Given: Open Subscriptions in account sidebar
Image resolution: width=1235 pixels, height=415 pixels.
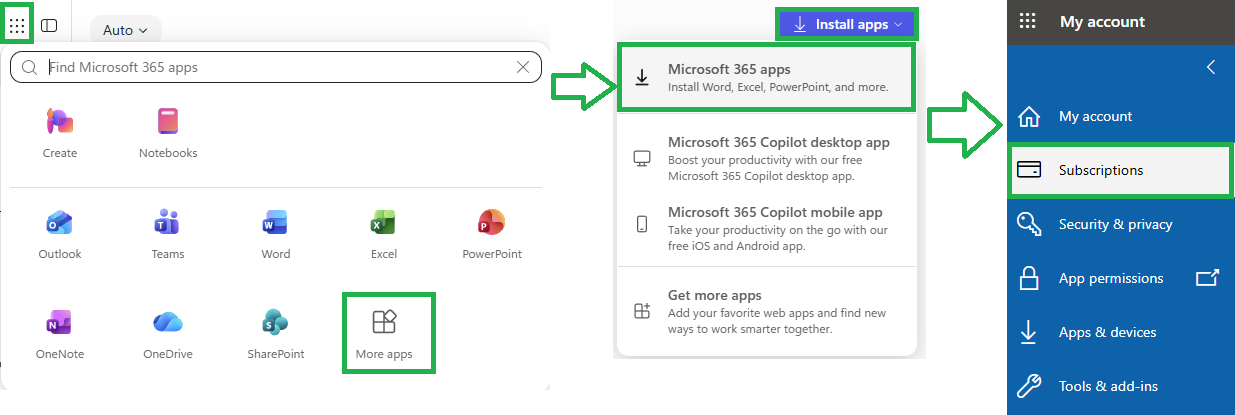Looking at the screenshot, I should point(1120,170).
